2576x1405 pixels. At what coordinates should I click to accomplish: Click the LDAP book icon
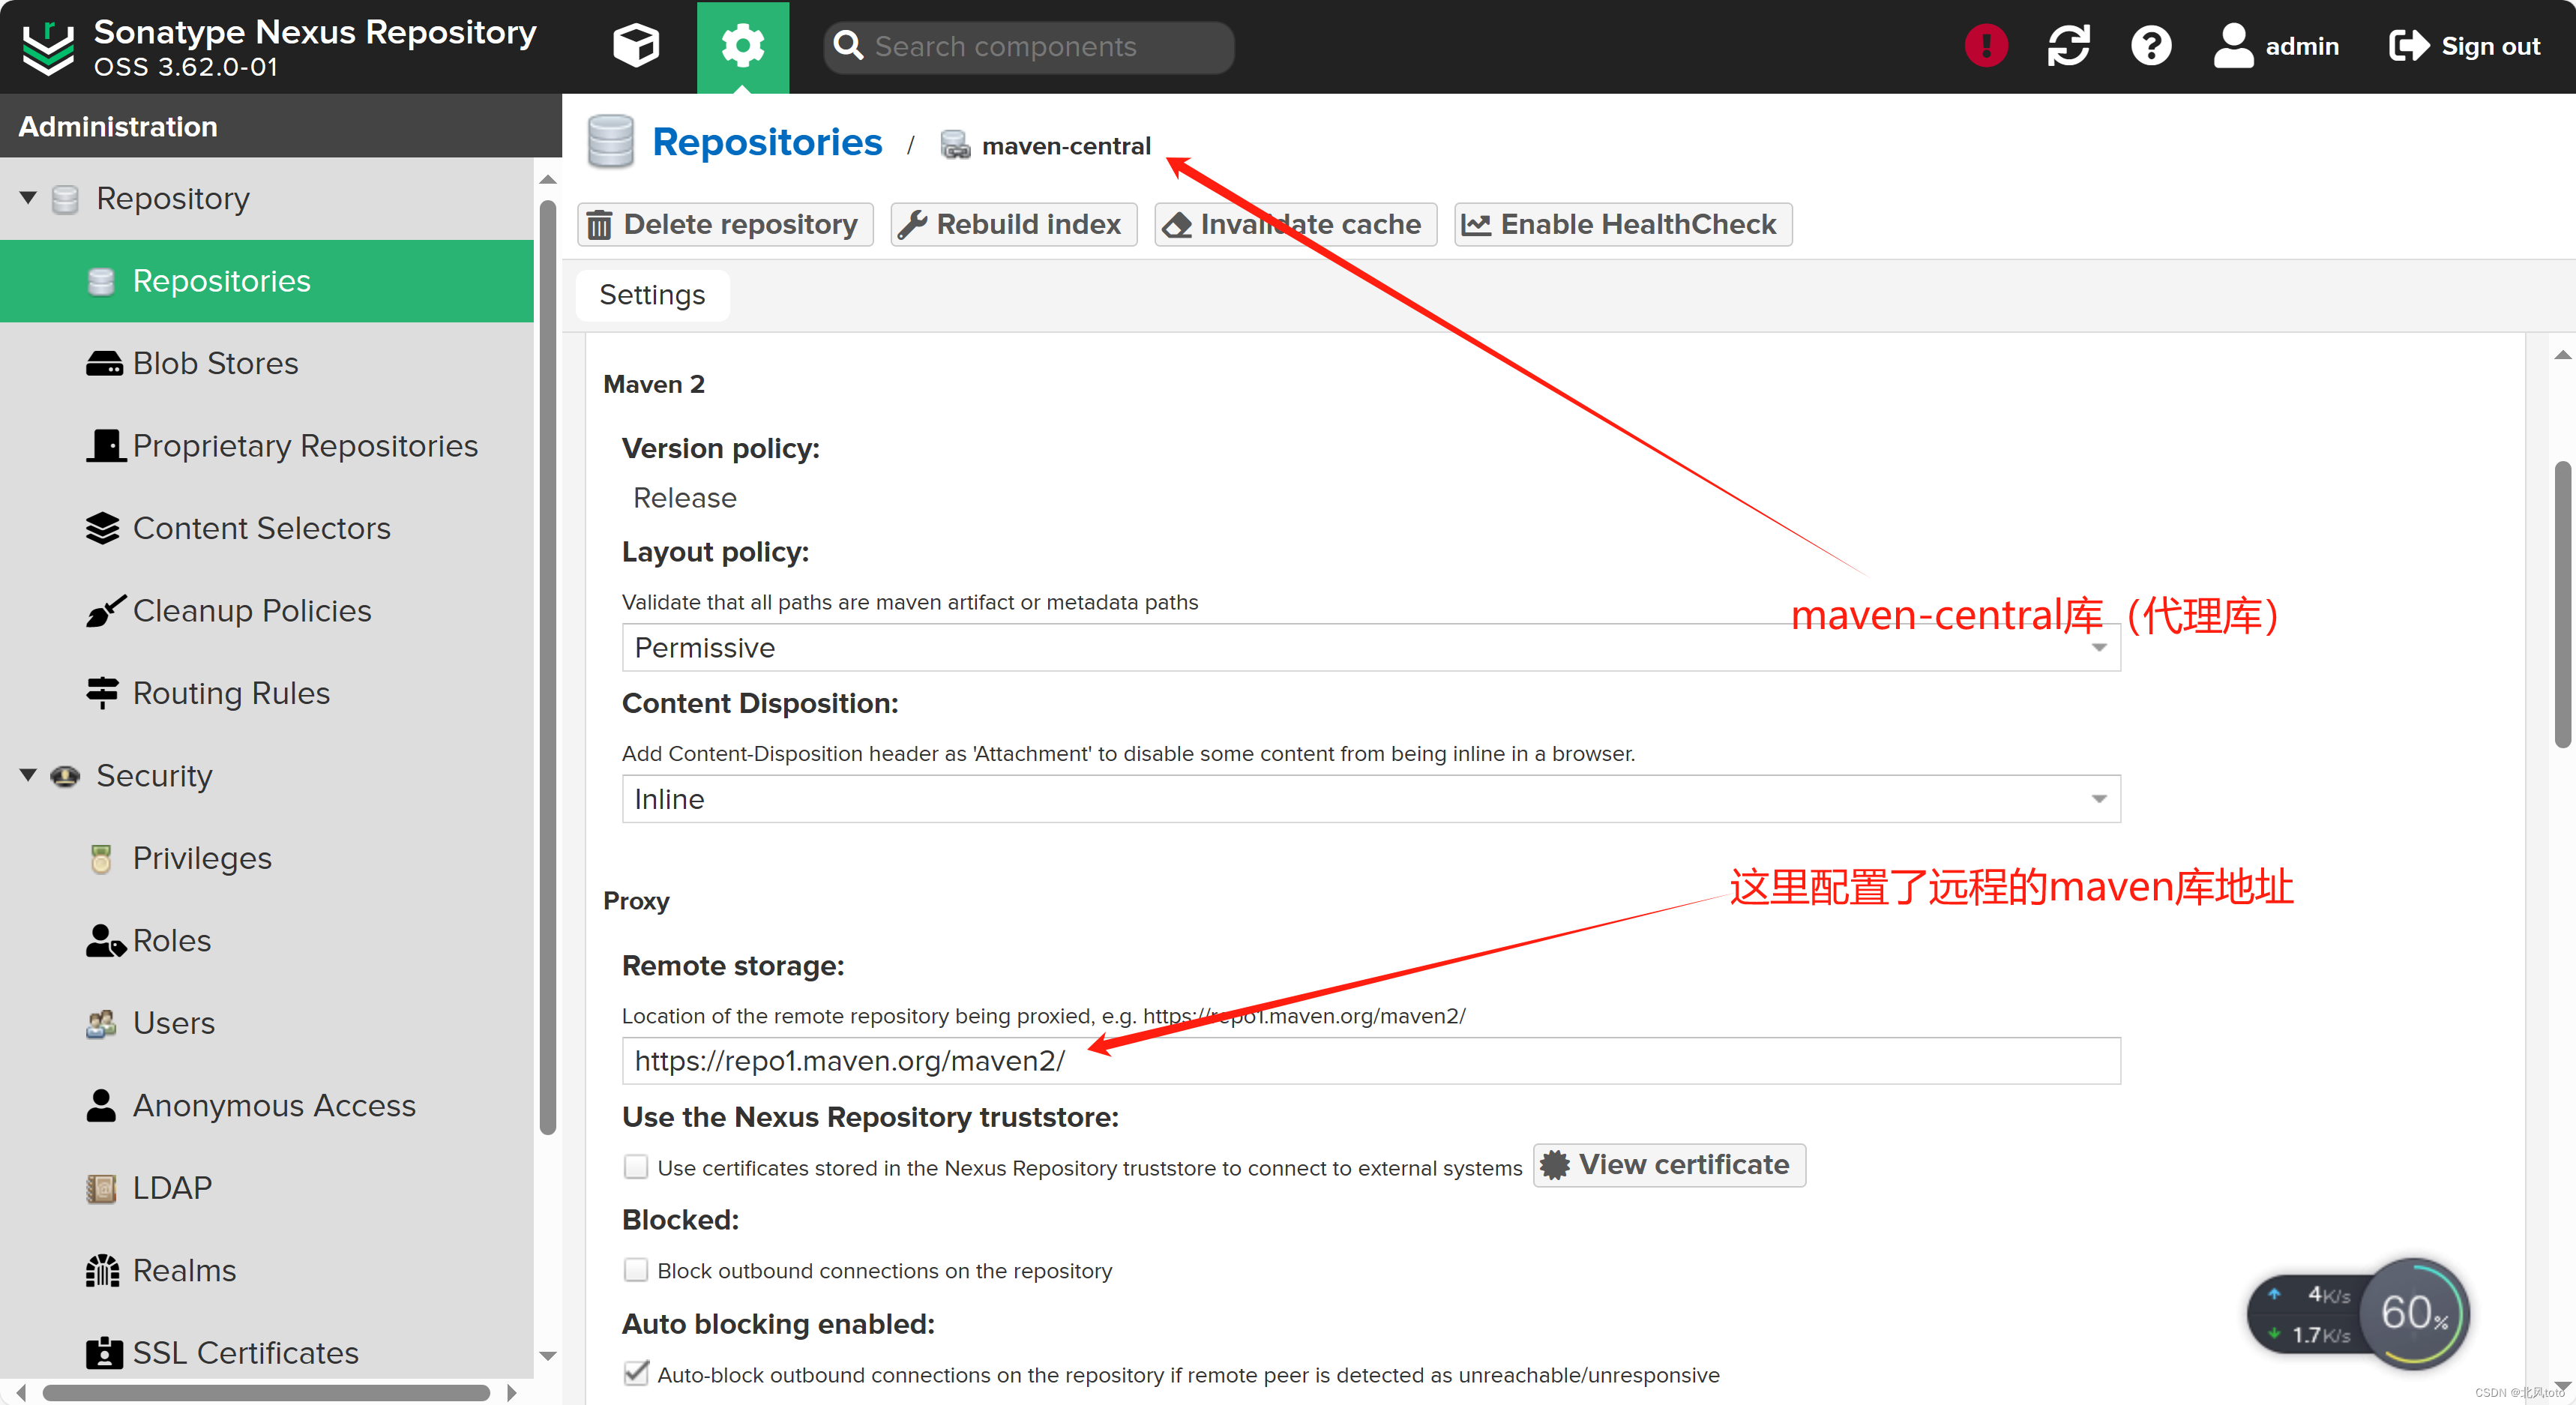pyautogui.click(x=101, y=1188)
